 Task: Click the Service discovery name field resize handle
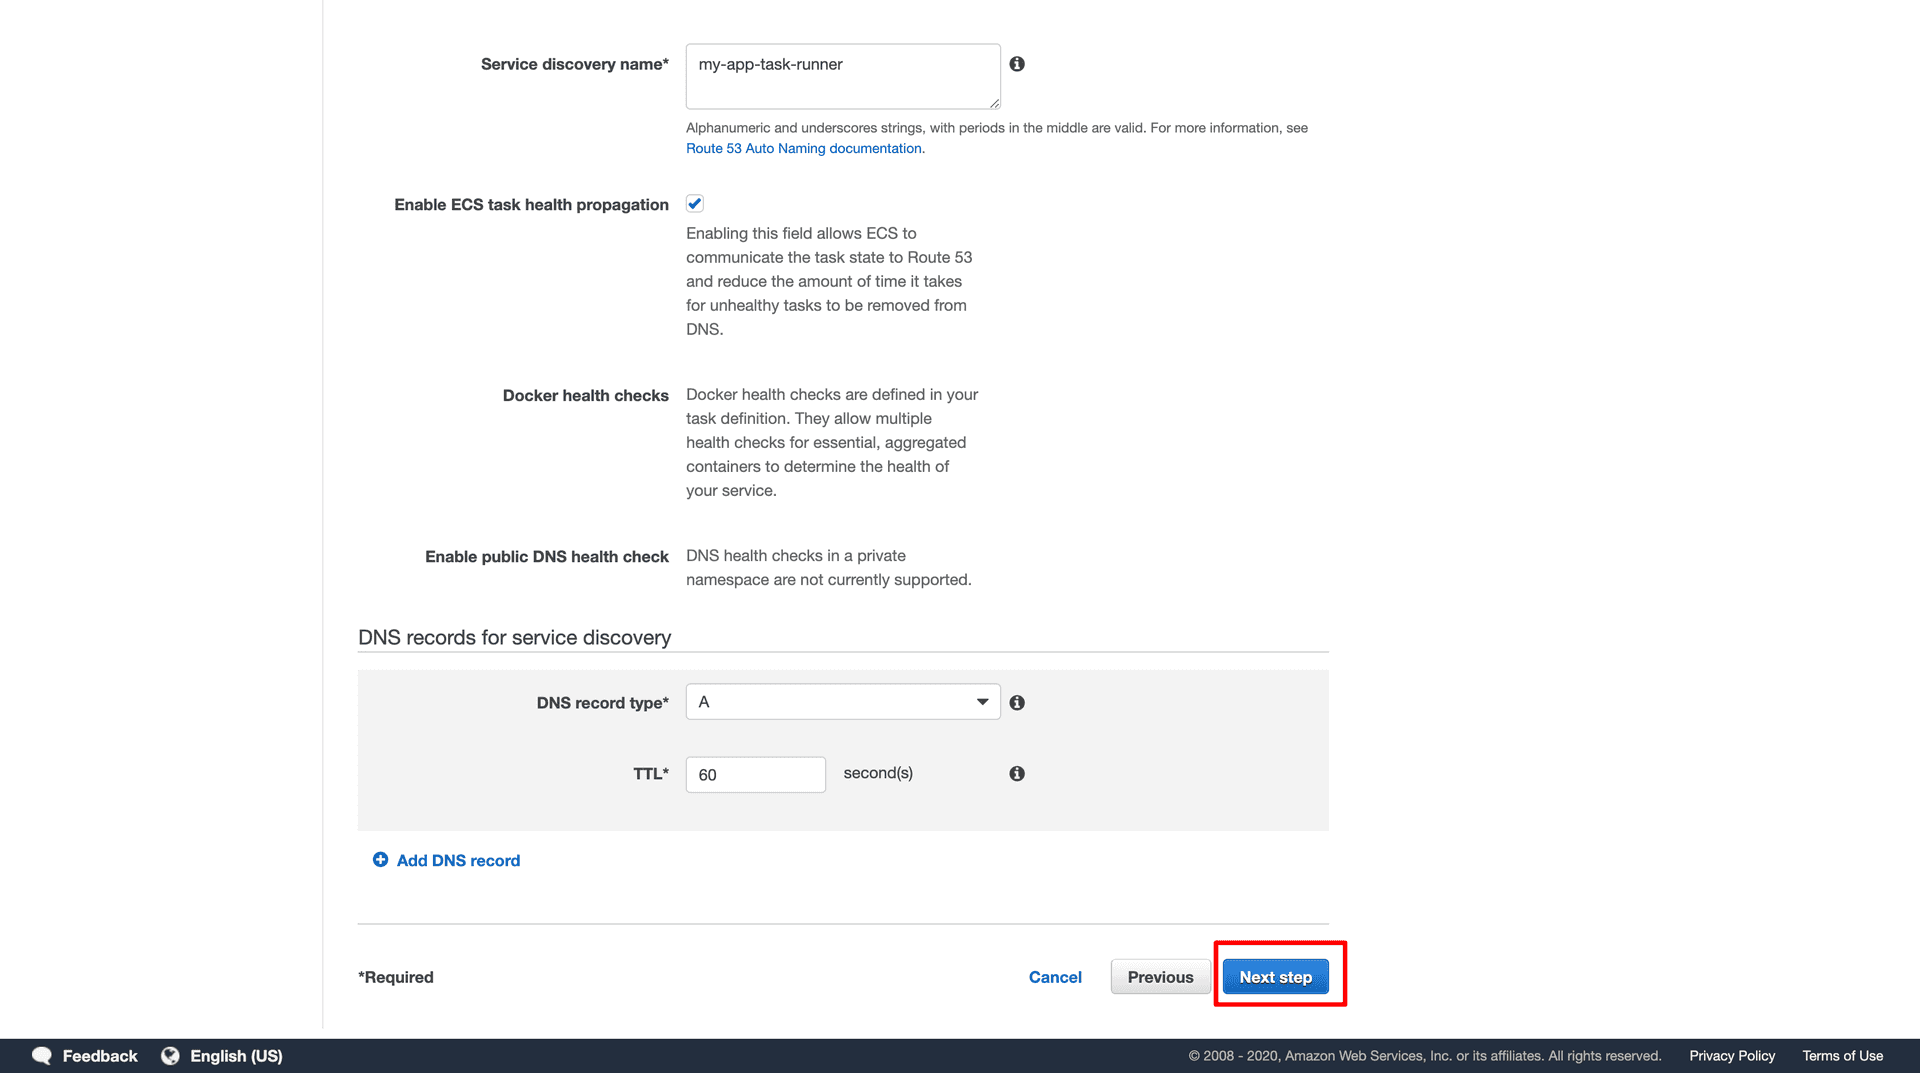994,103
